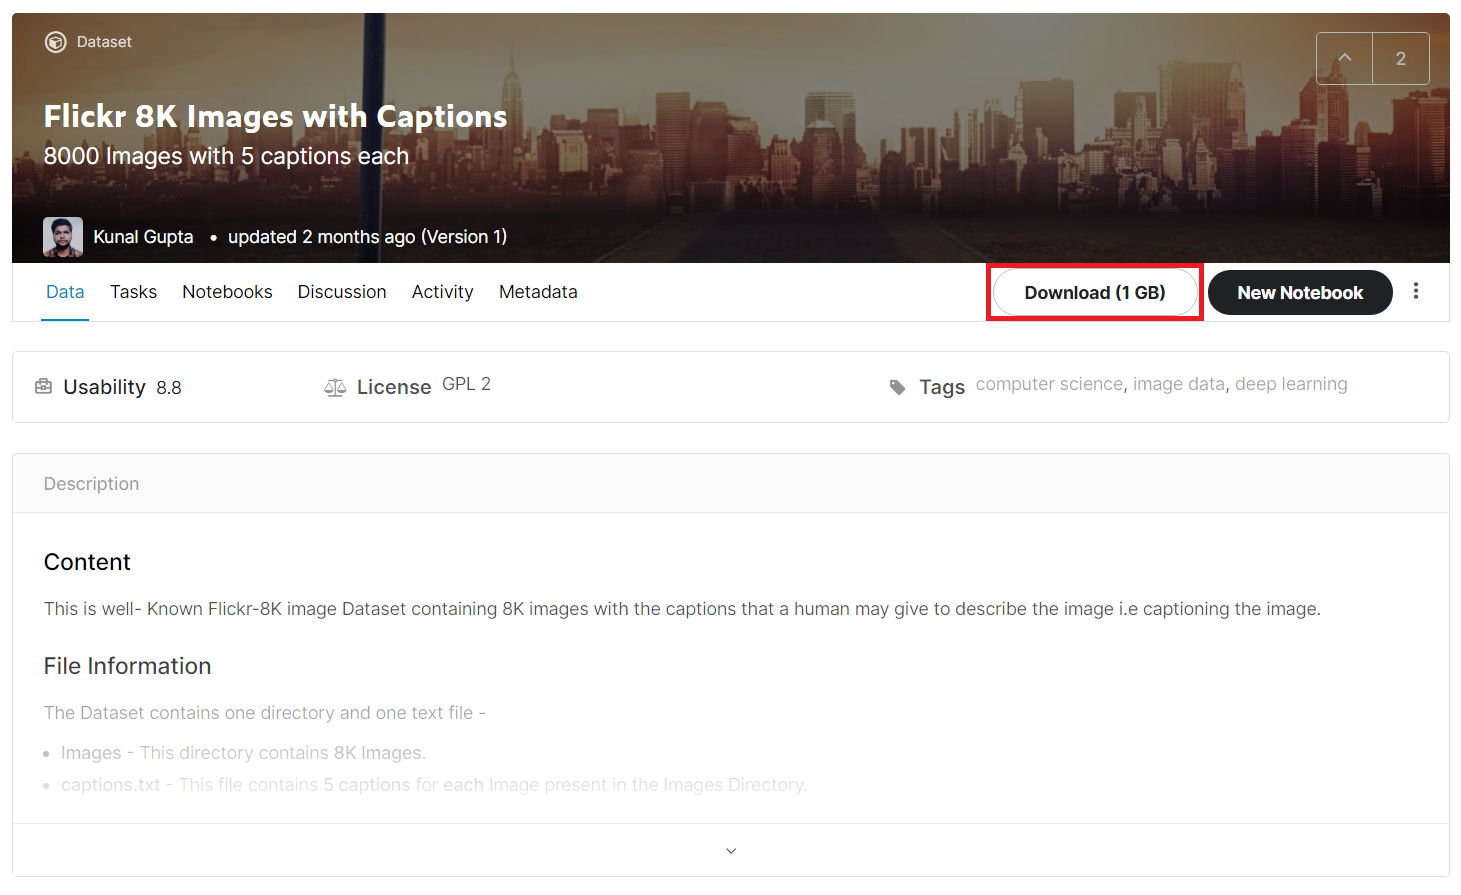Viewport: 1461px width, 895px height.
Task: Click the captions.txt bullet item
Action: coord(434,785)
